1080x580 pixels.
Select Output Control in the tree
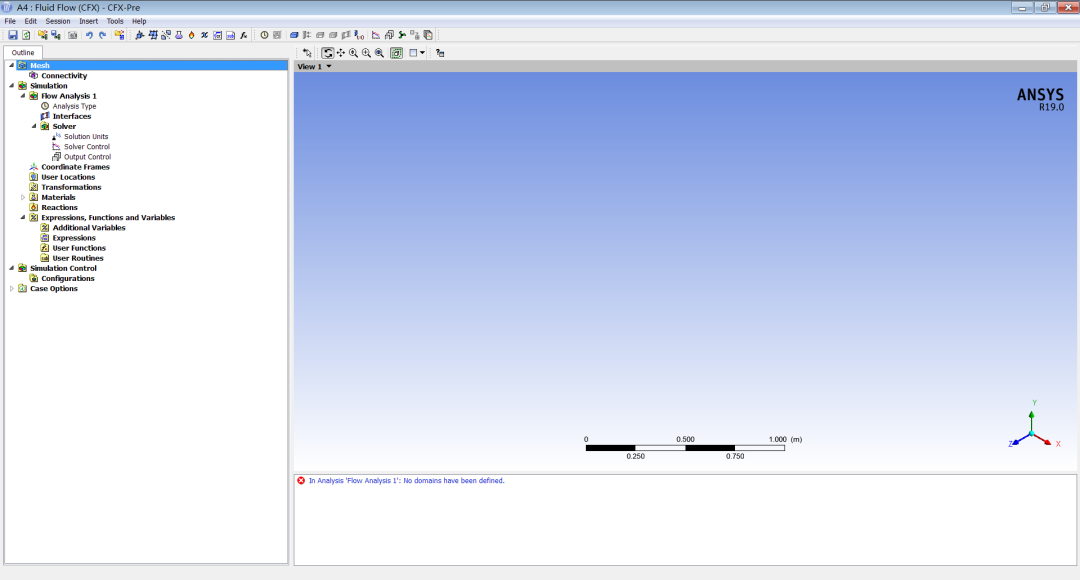coord(87,156)
